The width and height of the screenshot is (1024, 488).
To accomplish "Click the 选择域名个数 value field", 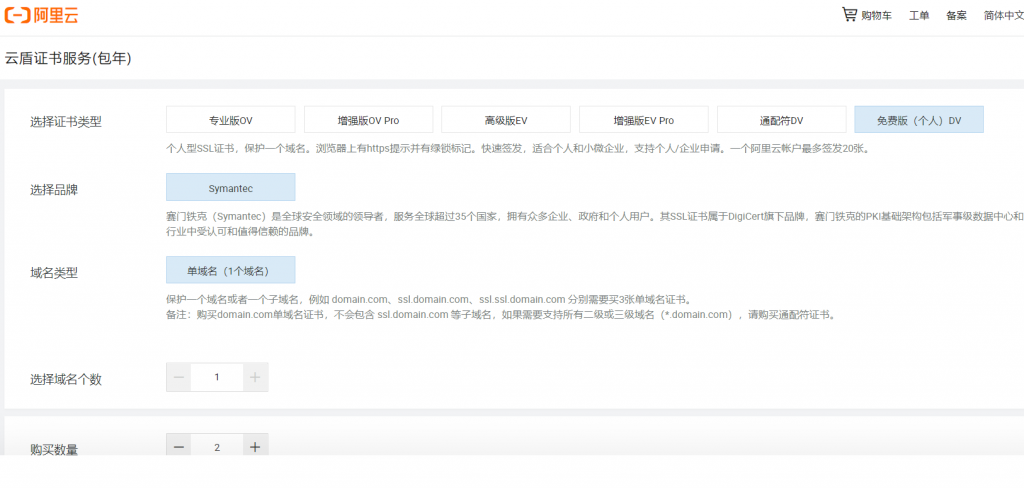I will 217,377.
